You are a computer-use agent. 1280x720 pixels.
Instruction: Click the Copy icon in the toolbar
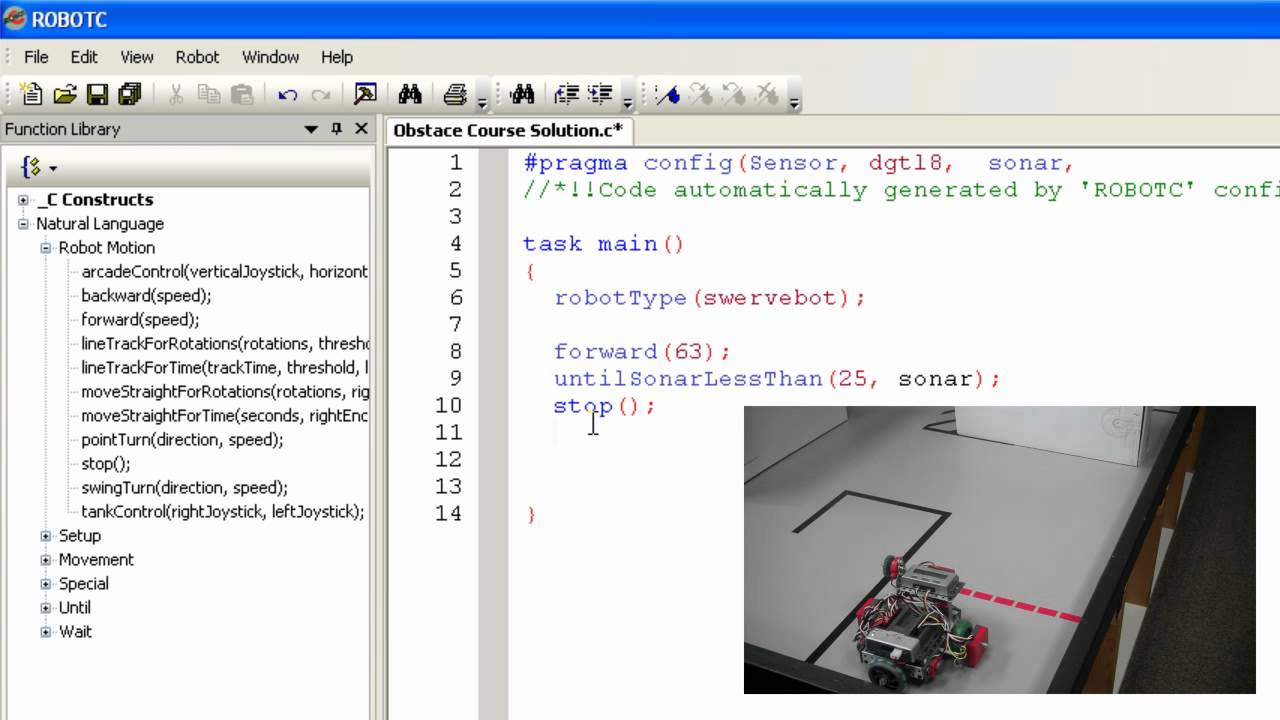click(x=209, y=95)
